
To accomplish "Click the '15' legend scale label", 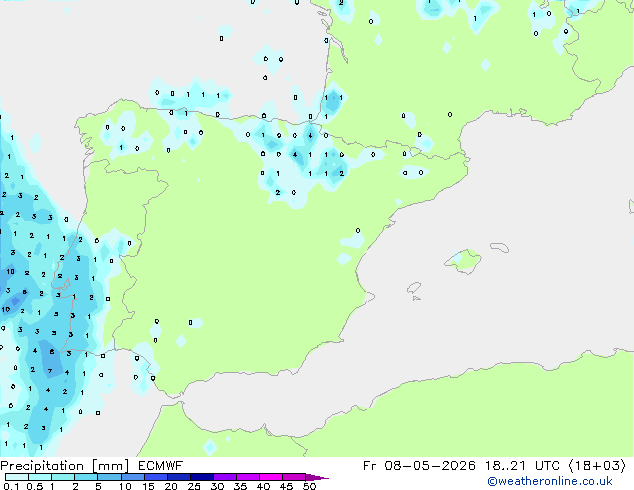I will coord(148,486).
